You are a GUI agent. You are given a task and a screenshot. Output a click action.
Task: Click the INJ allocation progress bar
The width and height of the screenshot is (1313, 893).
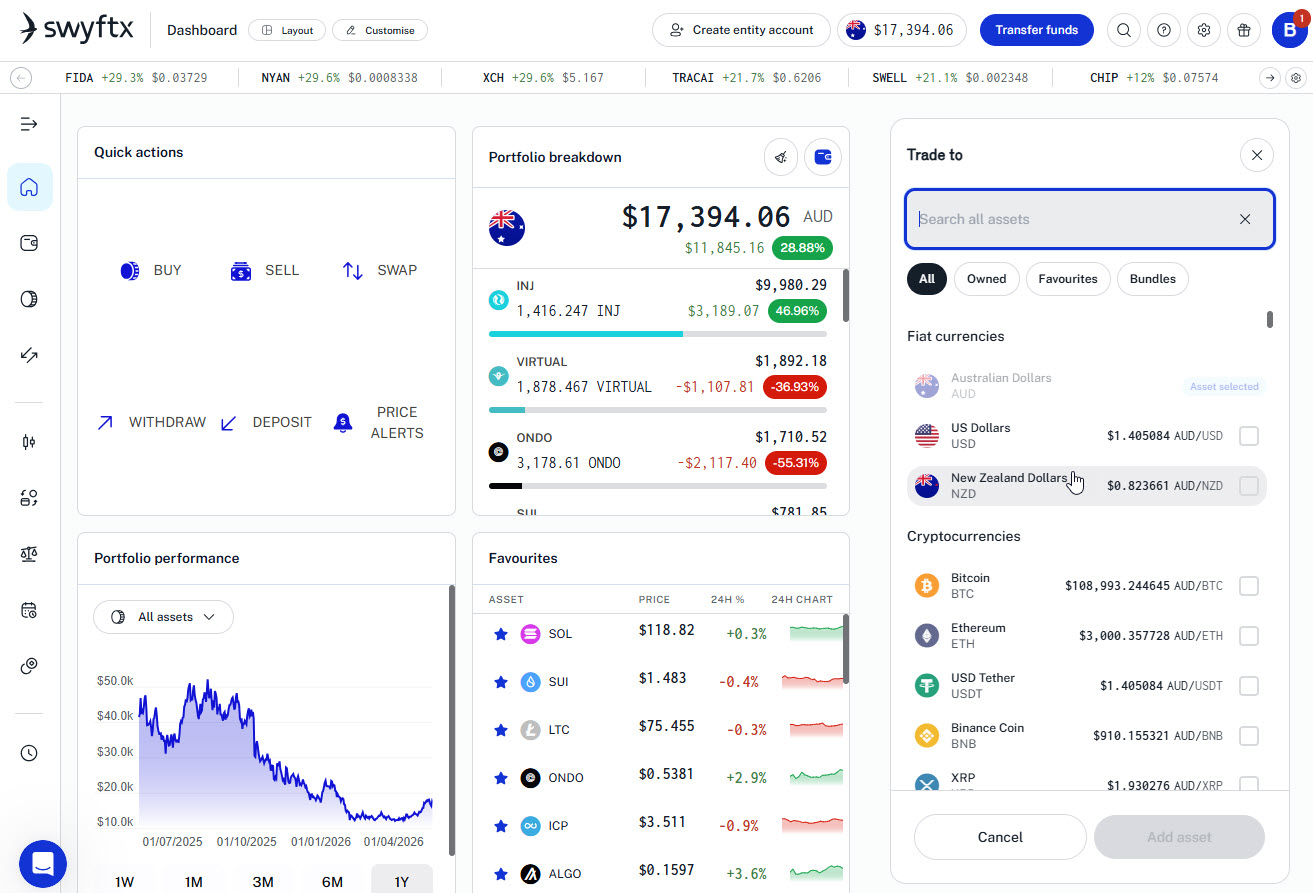pos(658,334)
